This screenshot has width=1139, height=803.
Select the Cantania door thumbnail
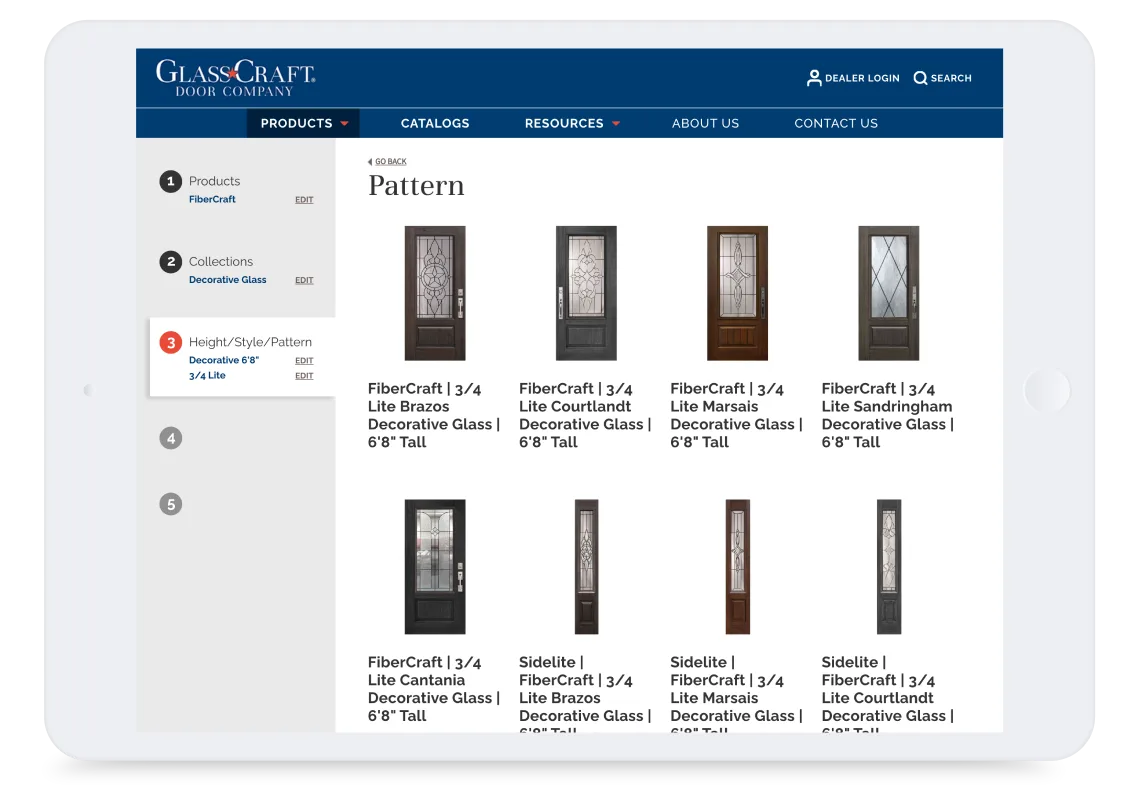(x=435, y=567)
